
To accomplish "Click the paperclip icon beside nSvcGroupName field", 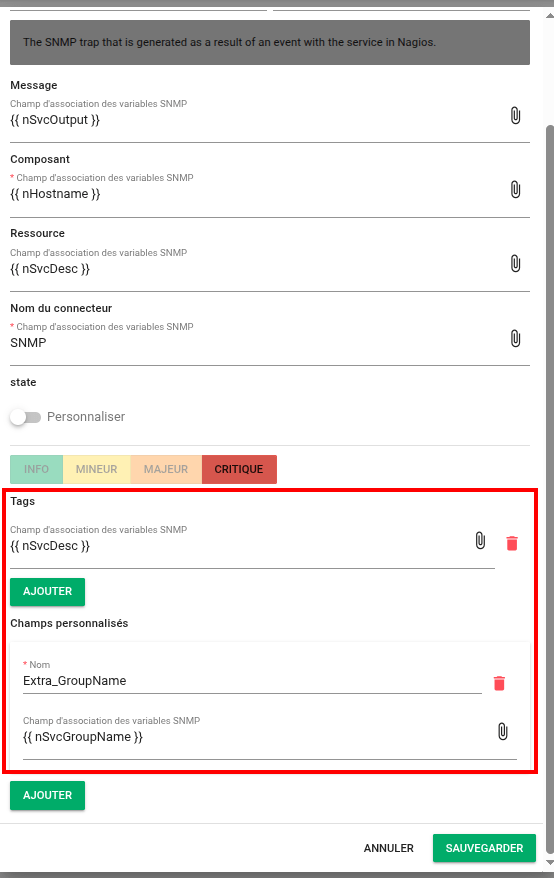I will point(502,731).
